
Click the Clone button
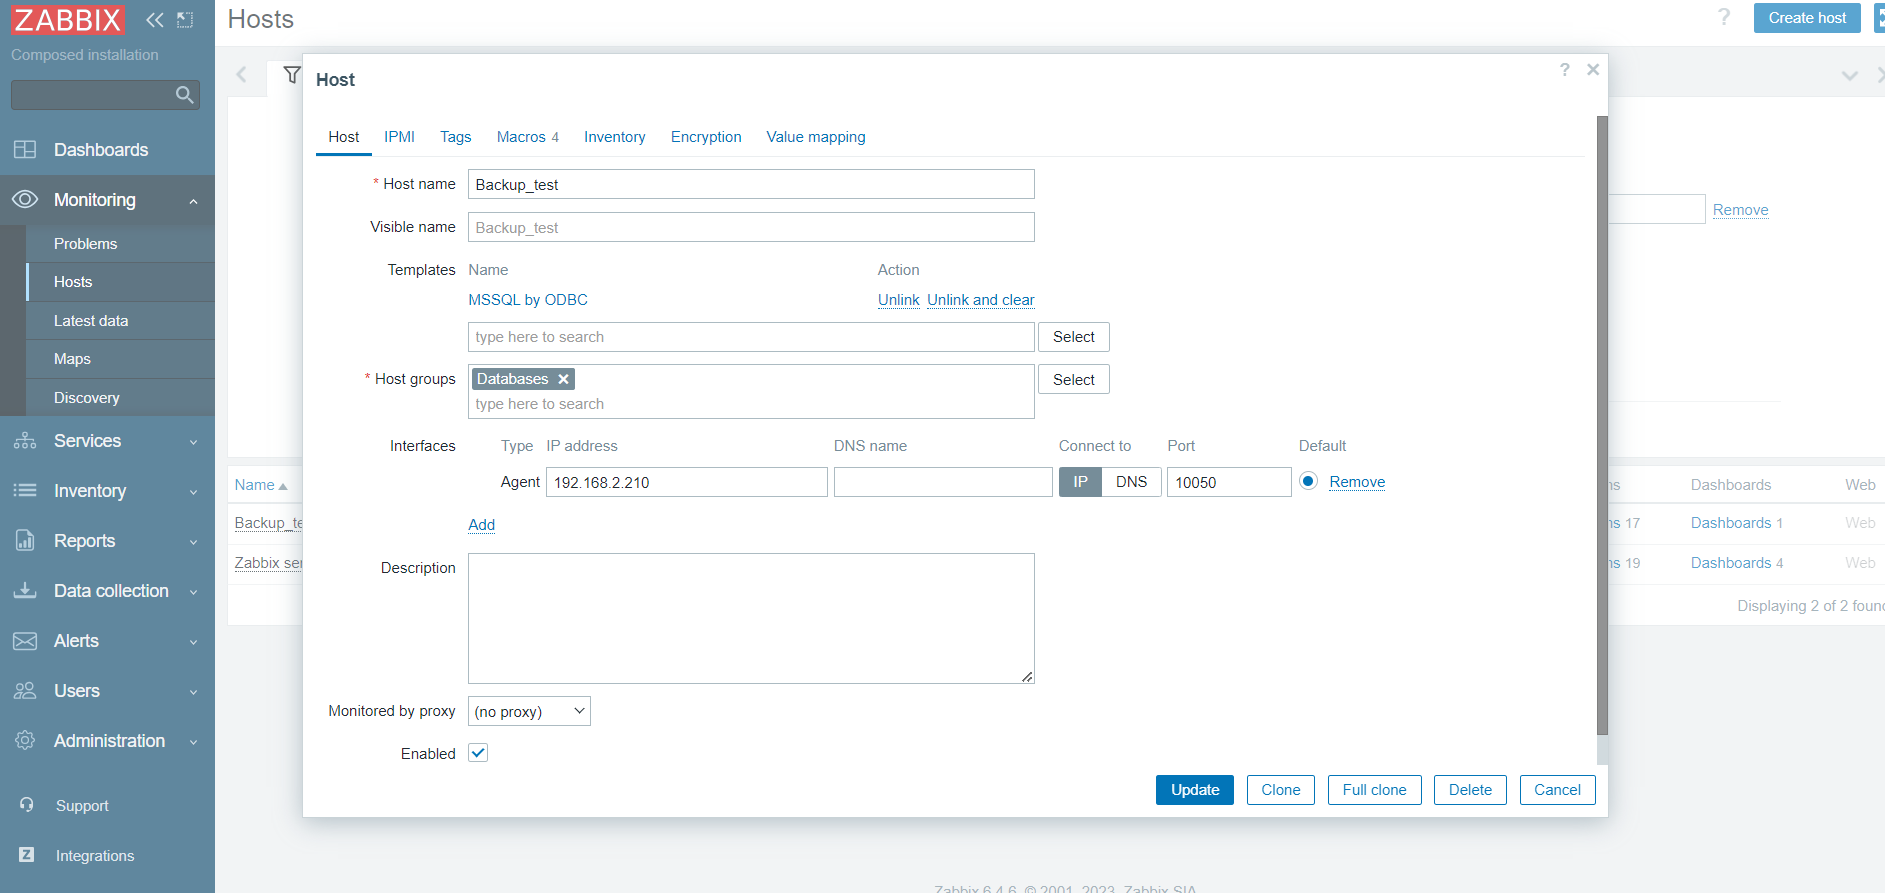tap(1281, 790)
